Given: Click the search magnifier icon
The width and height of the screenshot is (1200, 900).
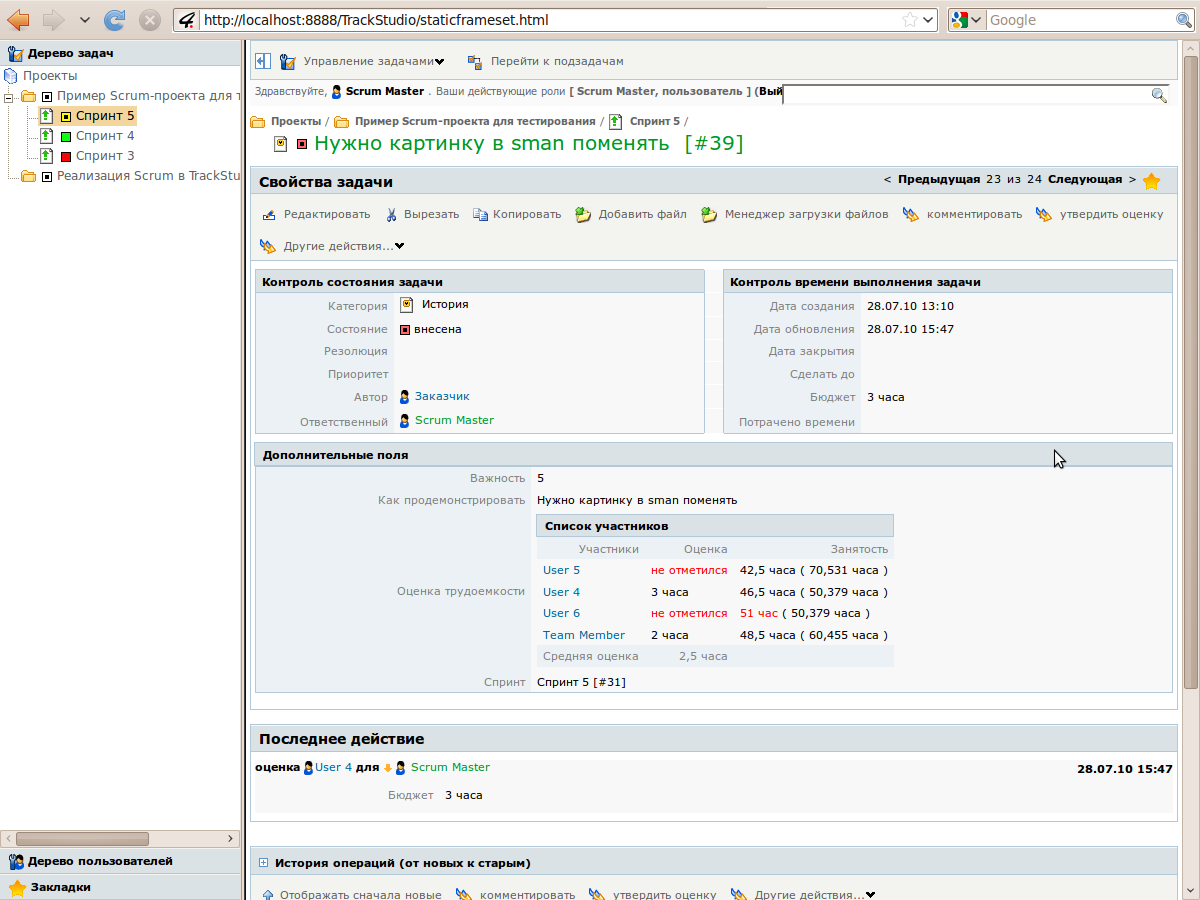Looking at the screenshot, I should point(1159,95).
